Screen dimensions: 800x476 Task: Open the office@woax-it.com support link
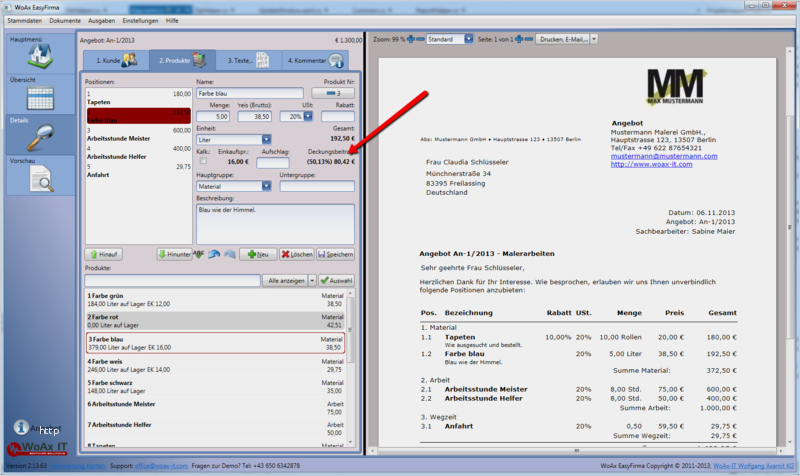click(161, 466)
